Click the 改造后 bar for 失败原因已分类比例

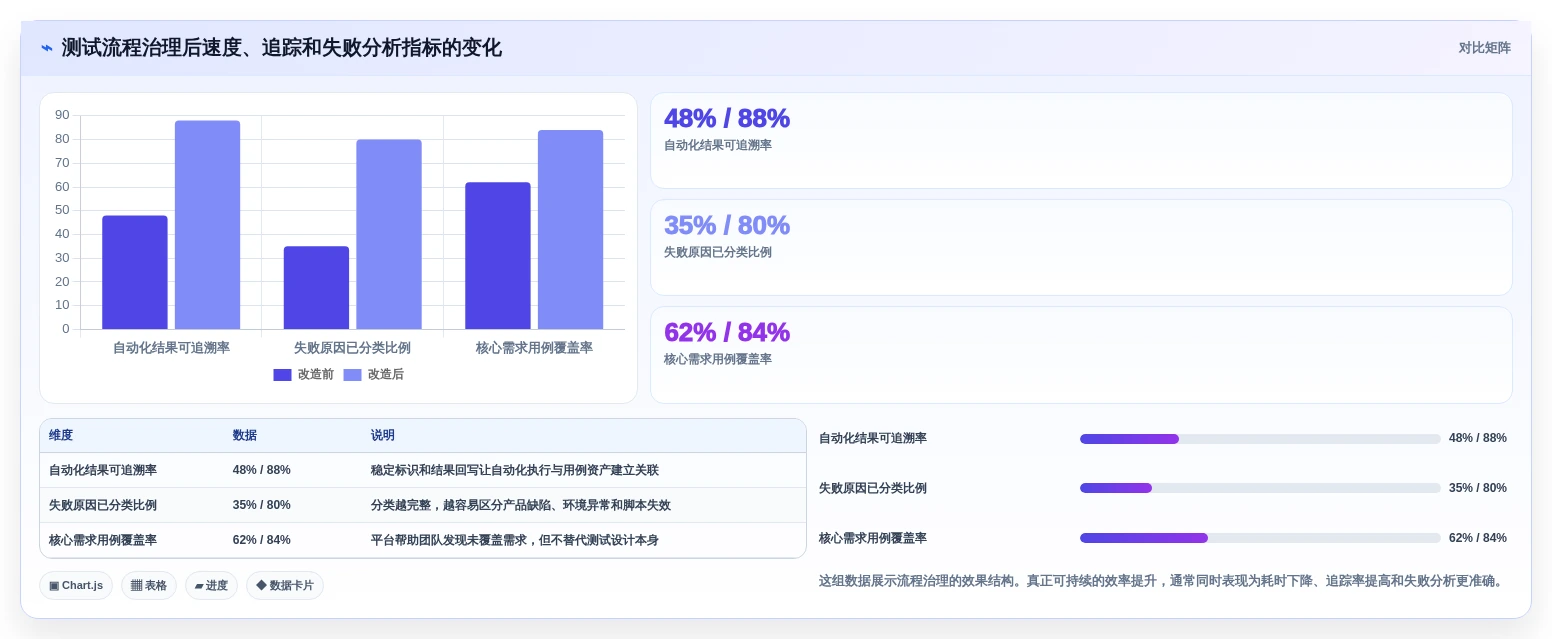tap(389, 234)
